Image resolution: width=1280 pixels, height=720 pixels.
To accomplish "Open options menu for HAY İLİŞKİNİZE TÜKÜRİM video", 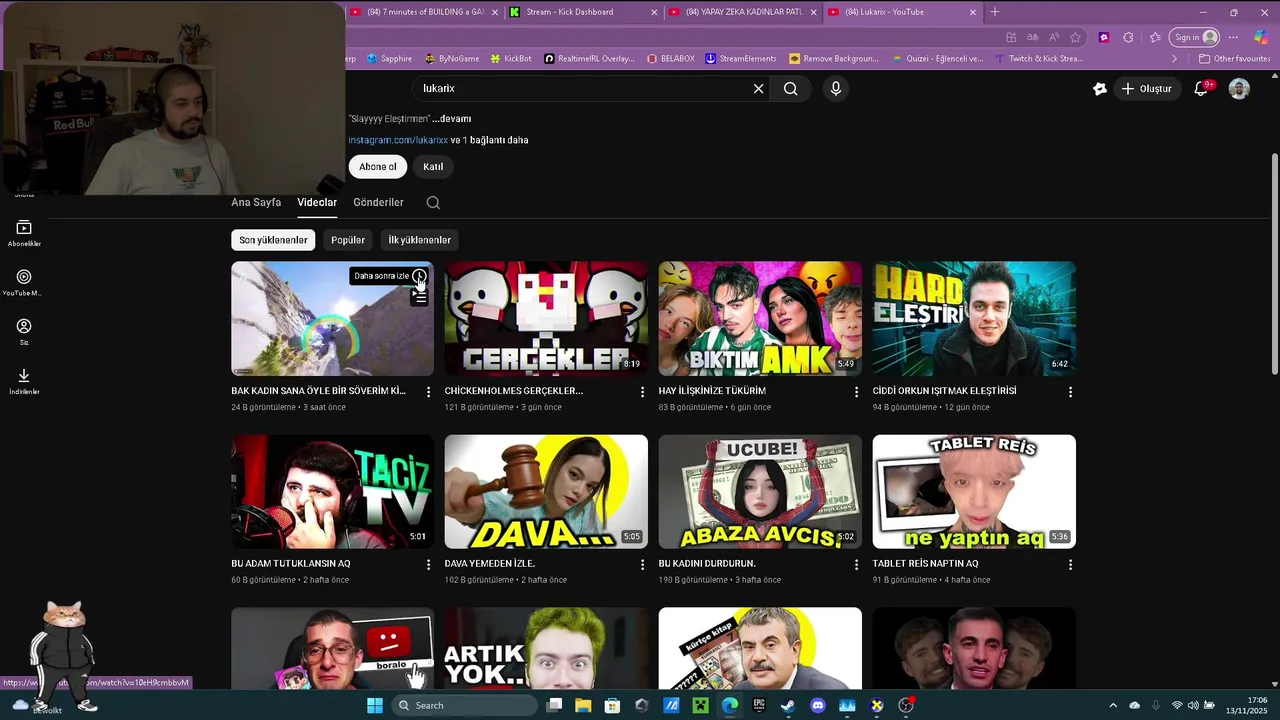I will tap(856, 392).
